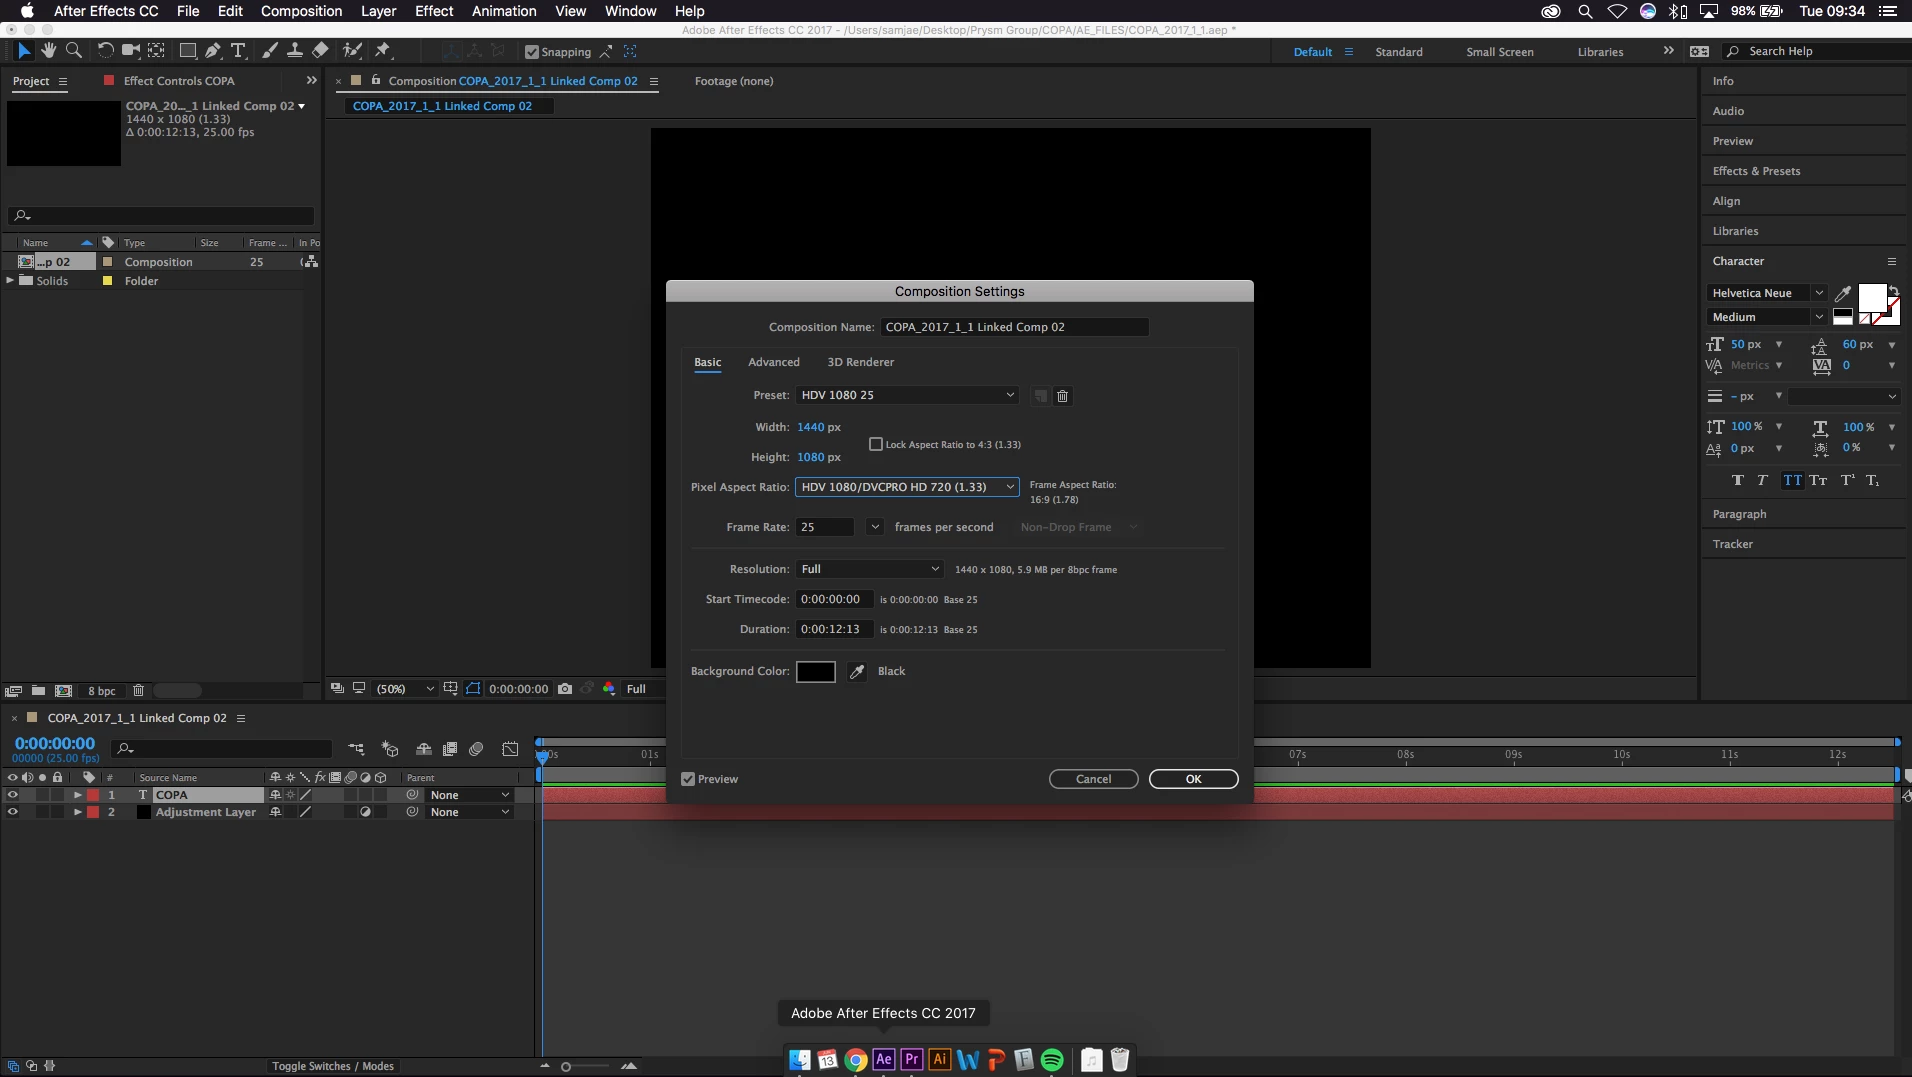Open Illustrator from the Dock
The image size is (1912, 1077).
point(940,1059)
